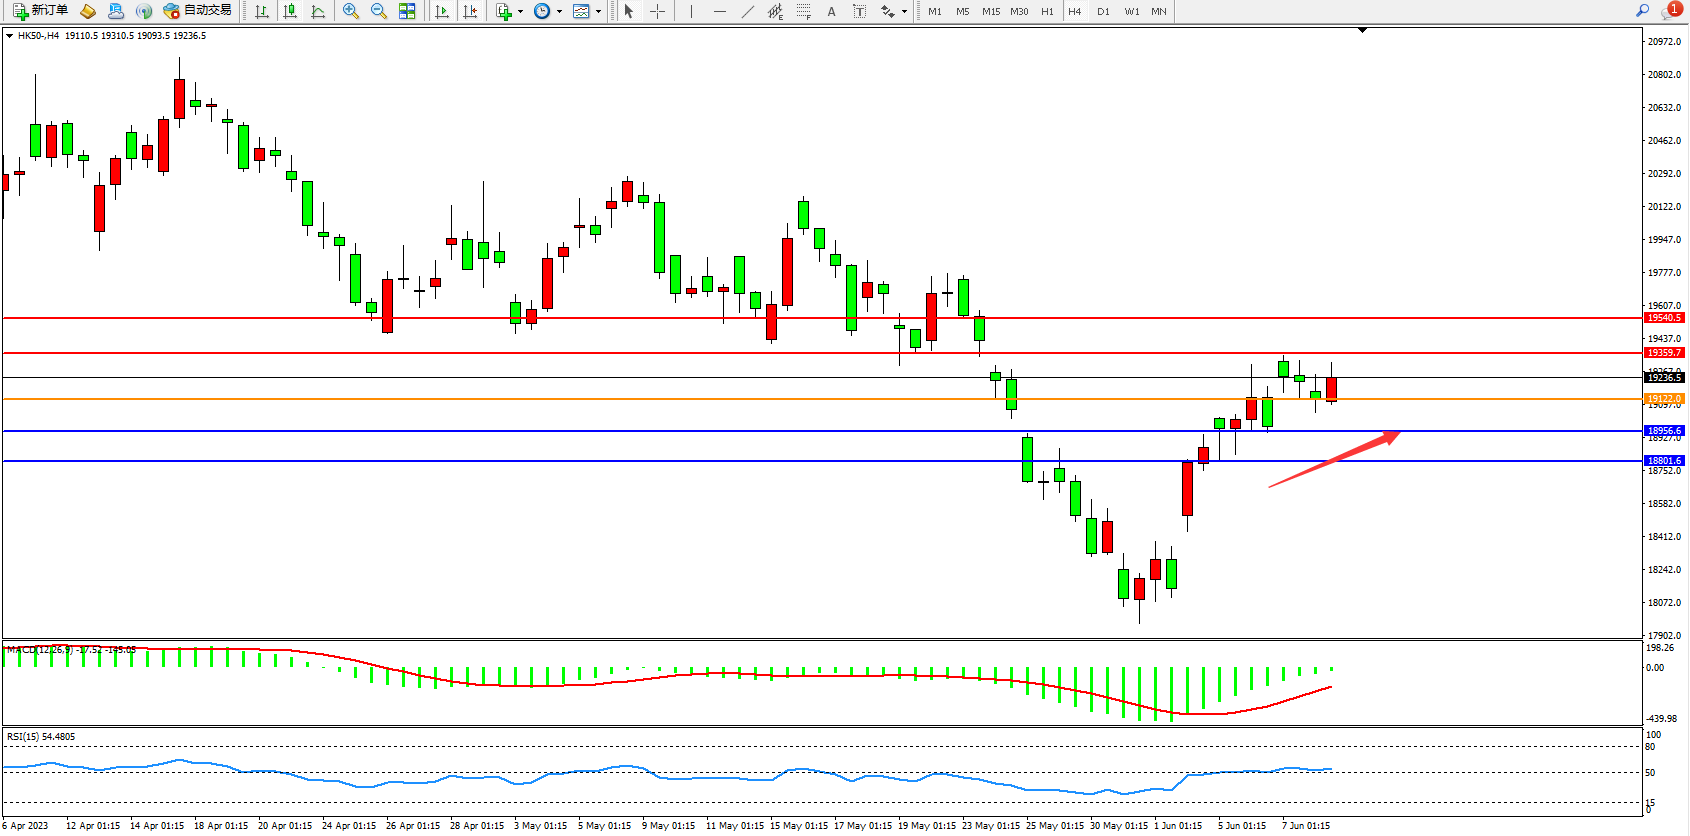Select the red arrow drawn on chart
The image size is (1690, 836).
(x=1332, y=460)
